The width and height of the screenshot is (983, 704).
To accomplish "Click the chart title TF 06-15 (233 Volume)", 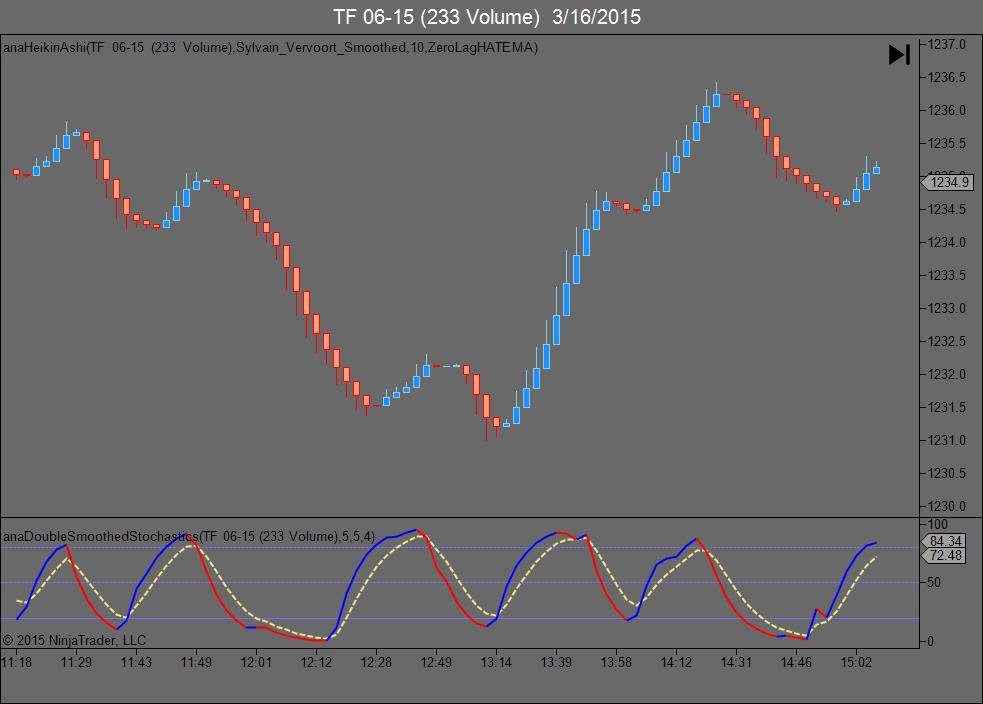I will point(436,17).
